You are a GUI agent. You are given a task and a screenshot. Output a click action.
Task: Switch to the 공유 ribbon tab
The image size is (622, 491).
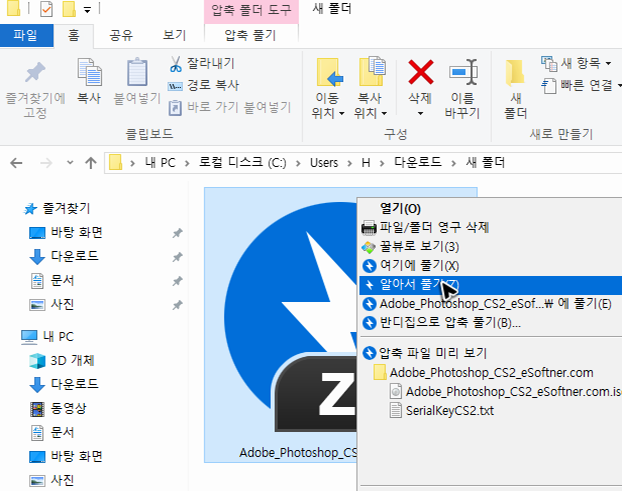point(121,35)
